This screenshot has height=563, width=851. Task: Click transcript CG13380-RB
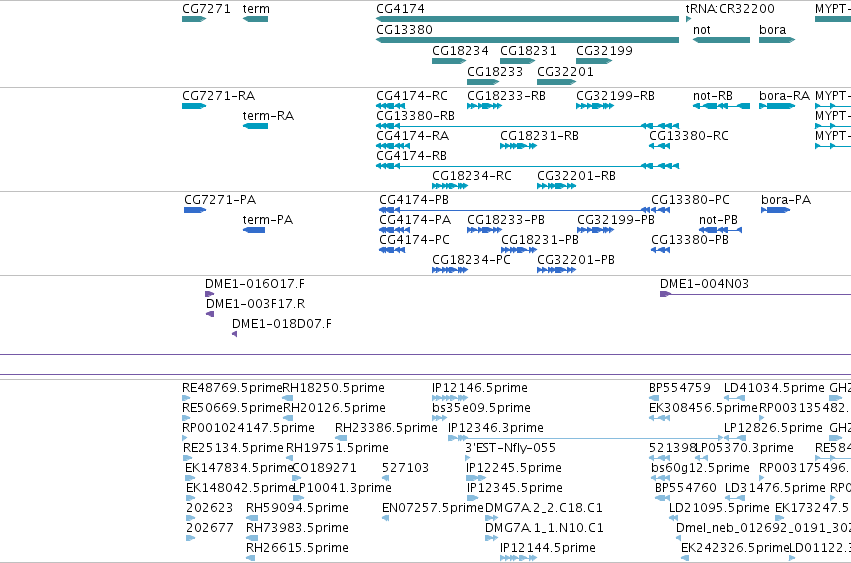(x=415, y=116)
